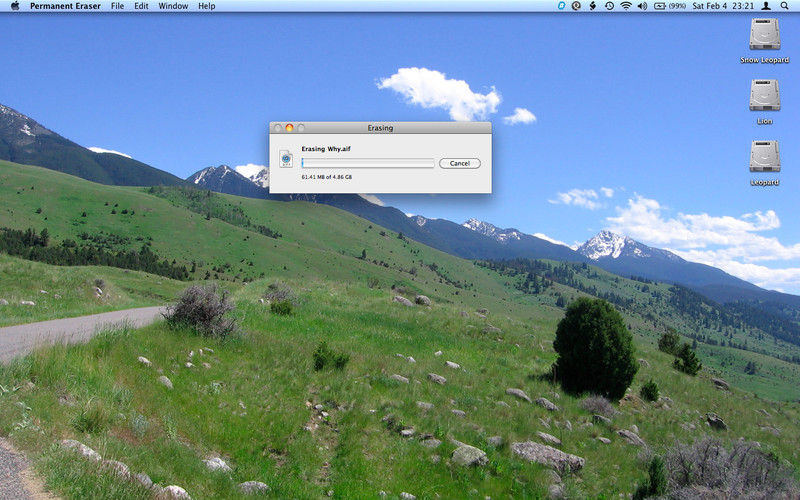Click the '61.41 MB of 4.86 GB' status text
The width and height of the screenshot is (800, 500).
point(327,177)
